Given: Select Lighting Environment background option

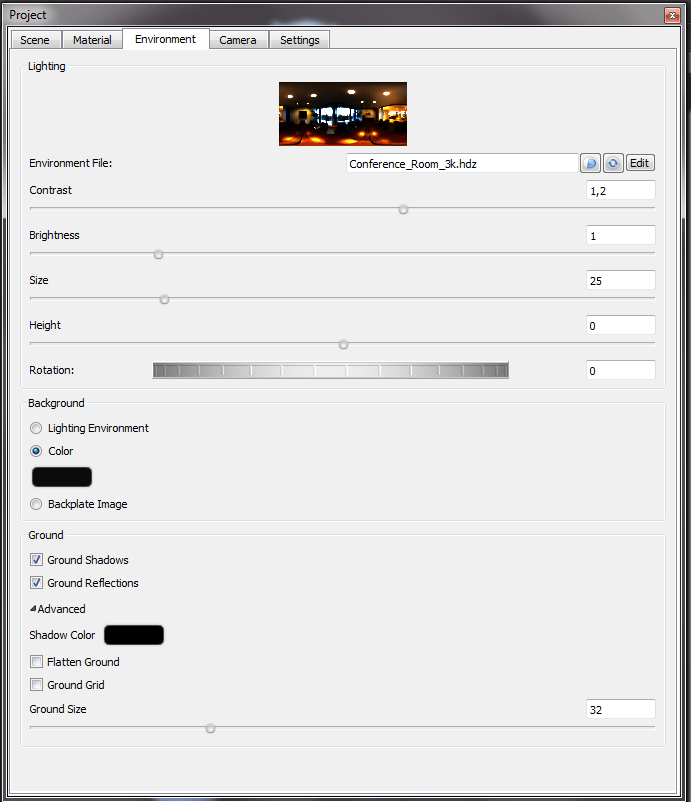Looking at the screenshot, I should coord(36,428).
